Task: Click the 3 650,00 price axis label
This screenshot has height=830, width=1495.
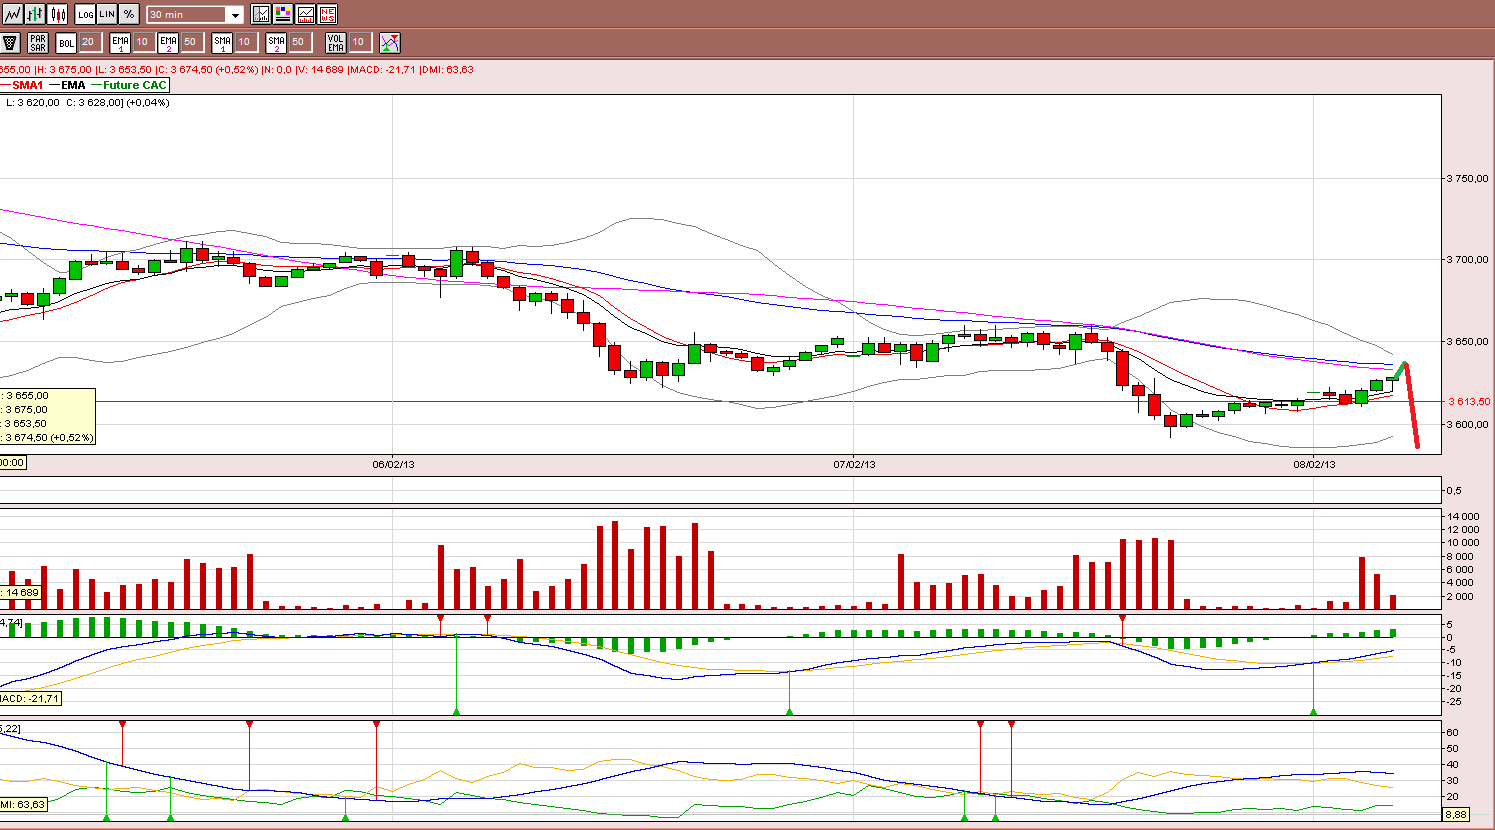Action: (1468, 342)
